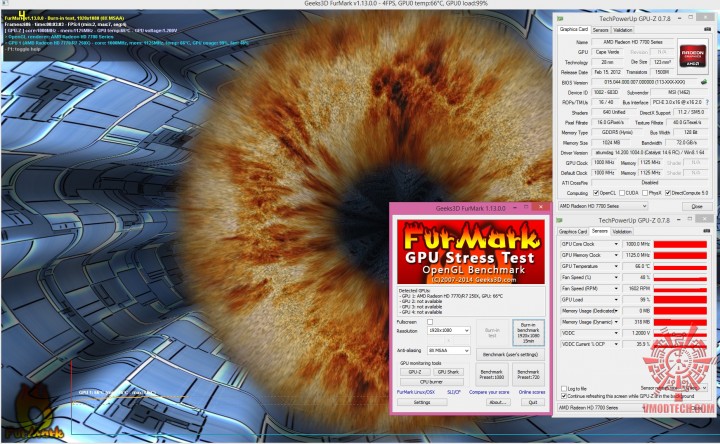Enable the Fullscreen checkbox in FurMark
720x444 pixels.
430,322
